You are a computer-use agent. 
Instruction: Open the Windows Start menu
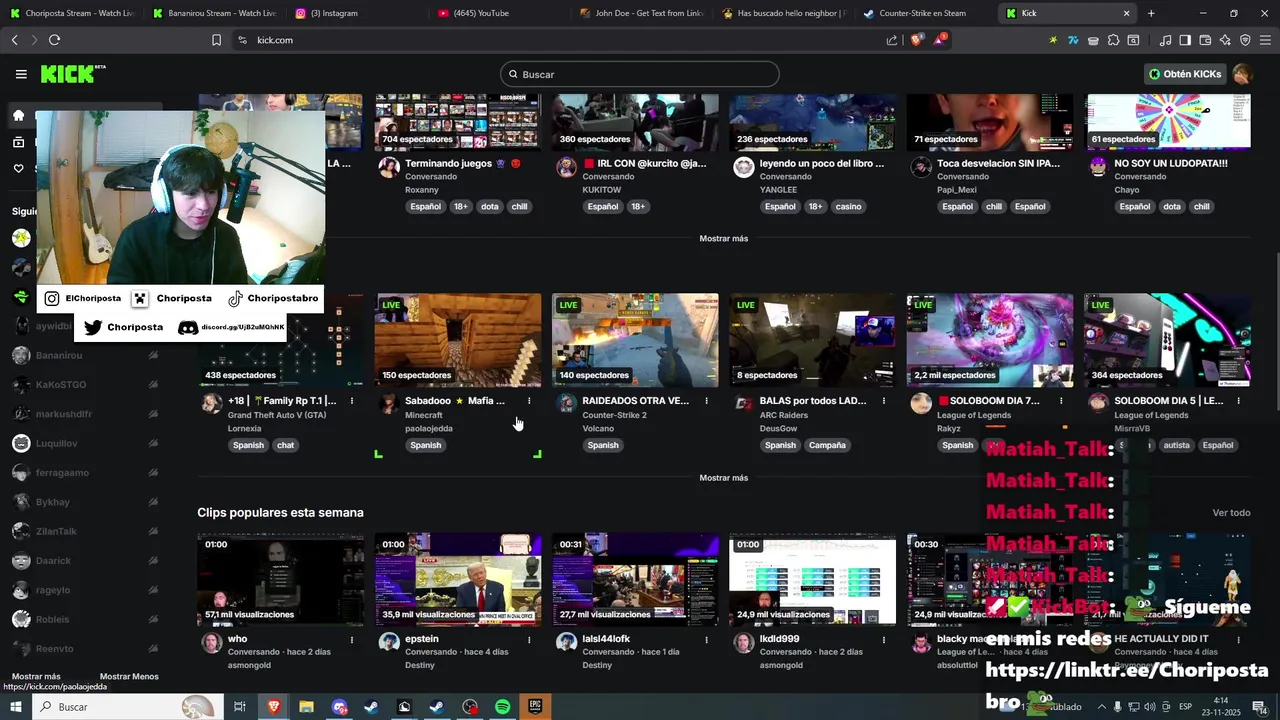pyautogui.click(x=15, y=707)
